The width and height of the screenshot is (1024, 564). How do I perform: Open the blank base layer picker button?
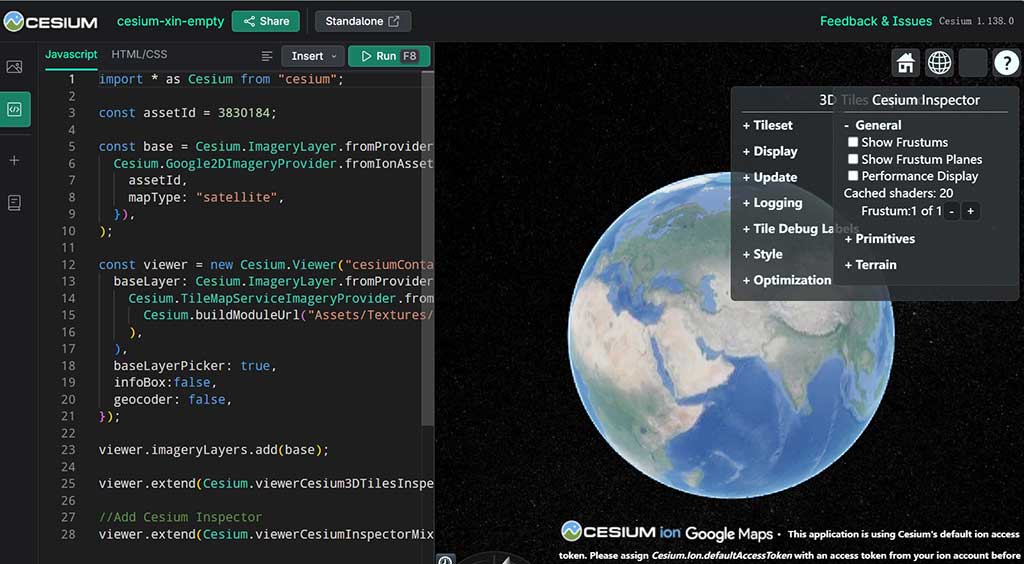972,63
